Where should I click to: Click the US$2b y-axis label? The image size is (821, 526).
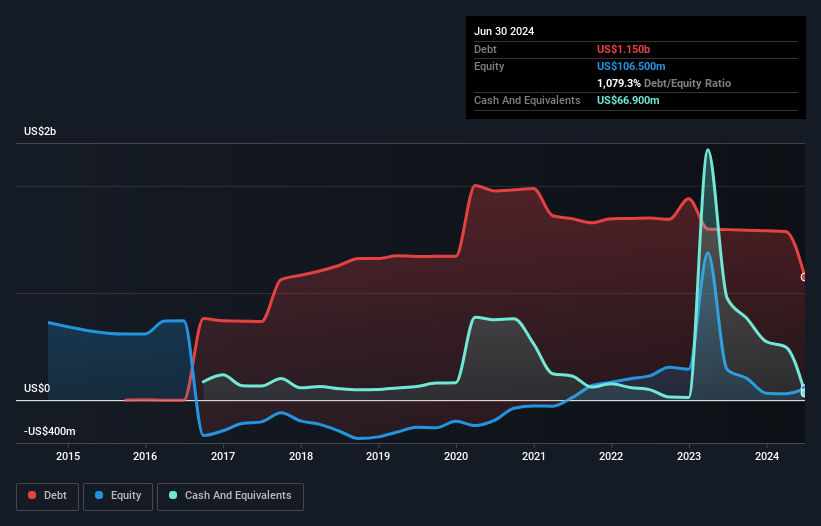(40, 131)
